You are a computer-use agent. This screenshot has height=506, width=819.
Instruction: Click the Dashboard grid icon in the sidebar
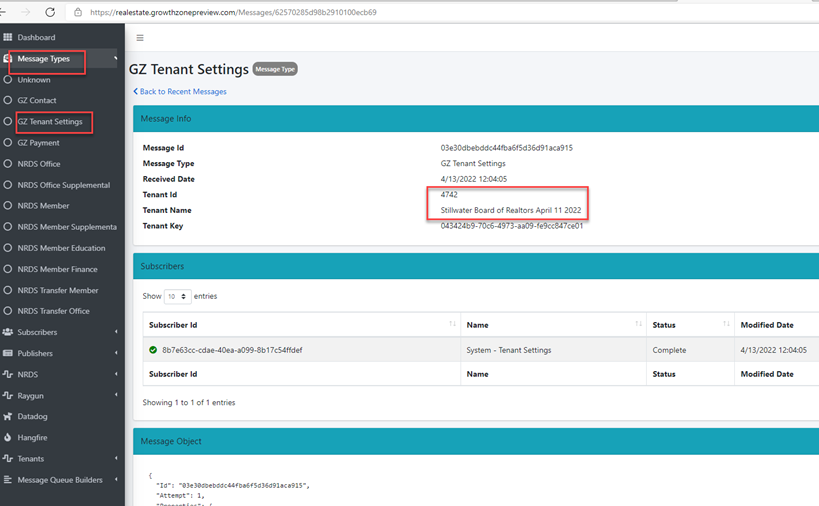point(8,38)
